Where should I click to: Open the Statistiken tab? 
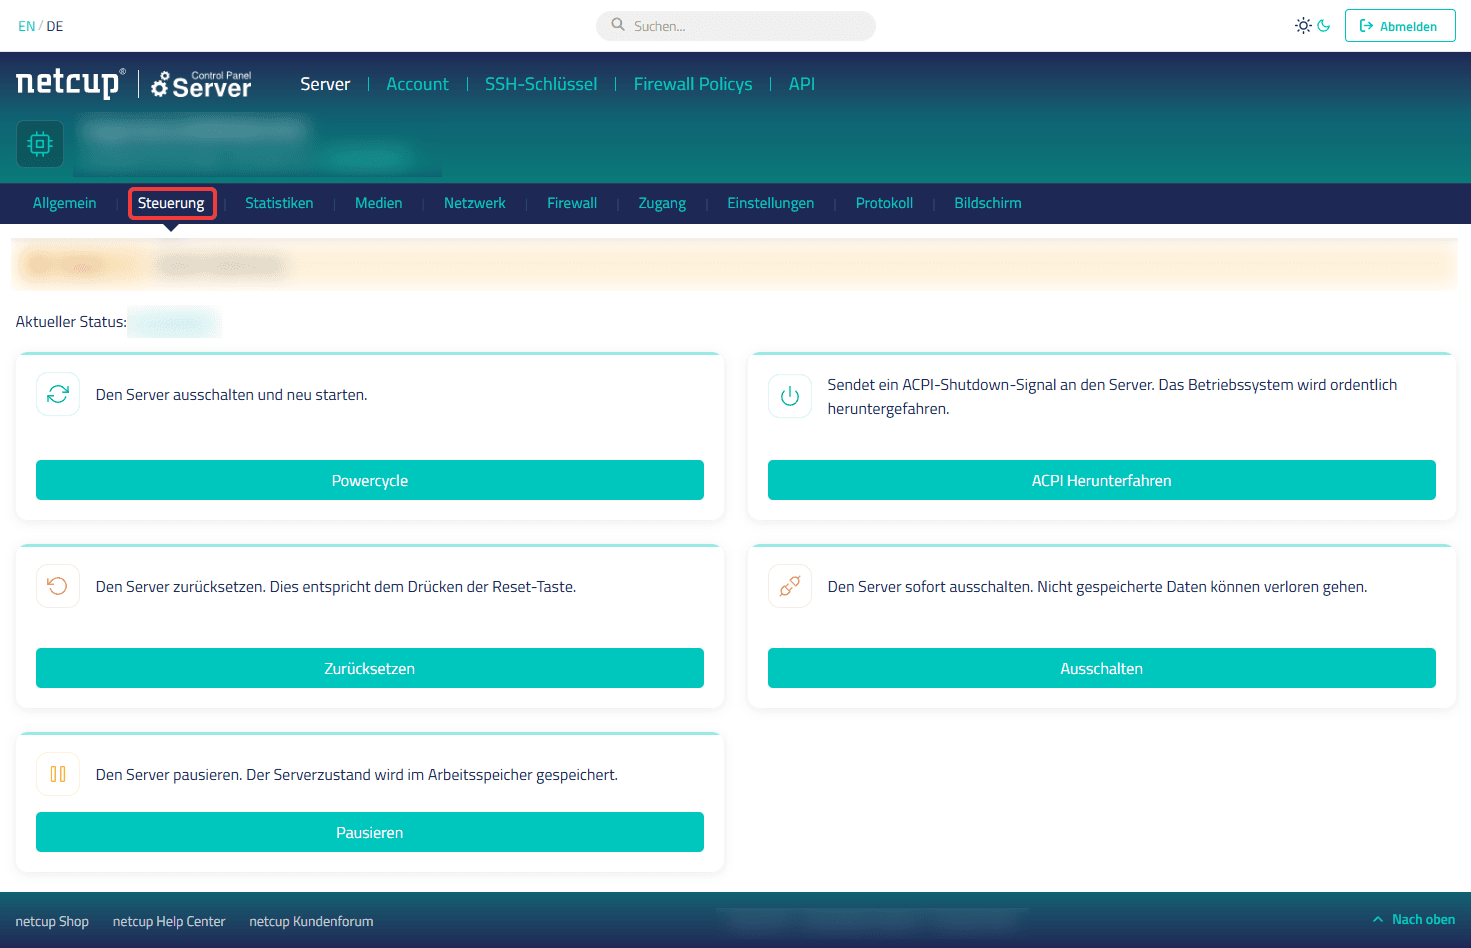click(279, 203)
